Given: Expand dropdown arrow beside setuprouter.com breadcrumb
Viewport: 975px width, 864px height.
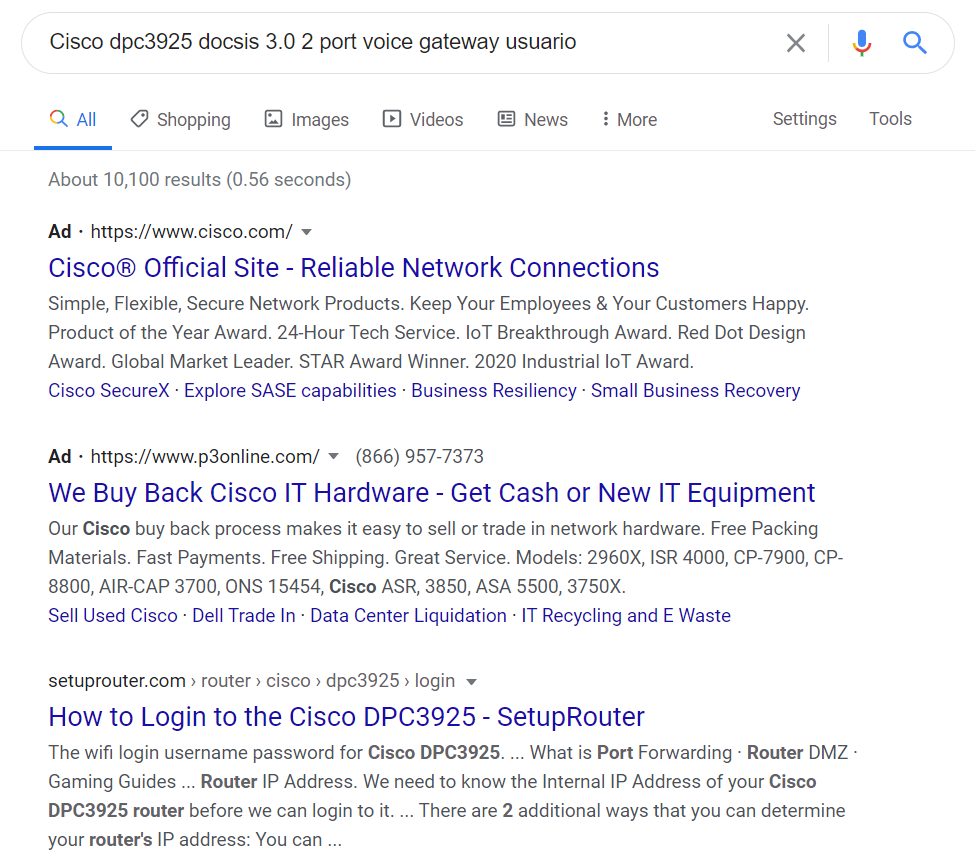Looking at the screenshot, I should 472,682.
